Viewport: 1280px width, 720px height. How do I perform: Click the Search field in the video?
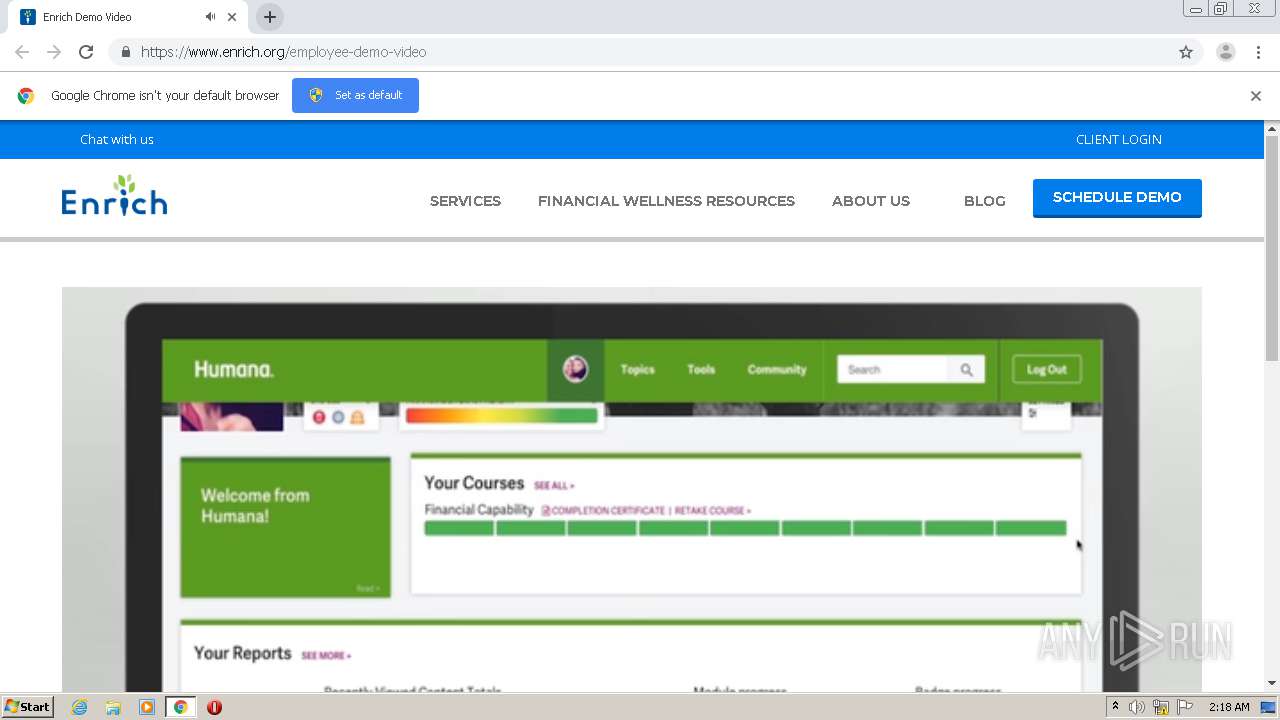(893, 370)
